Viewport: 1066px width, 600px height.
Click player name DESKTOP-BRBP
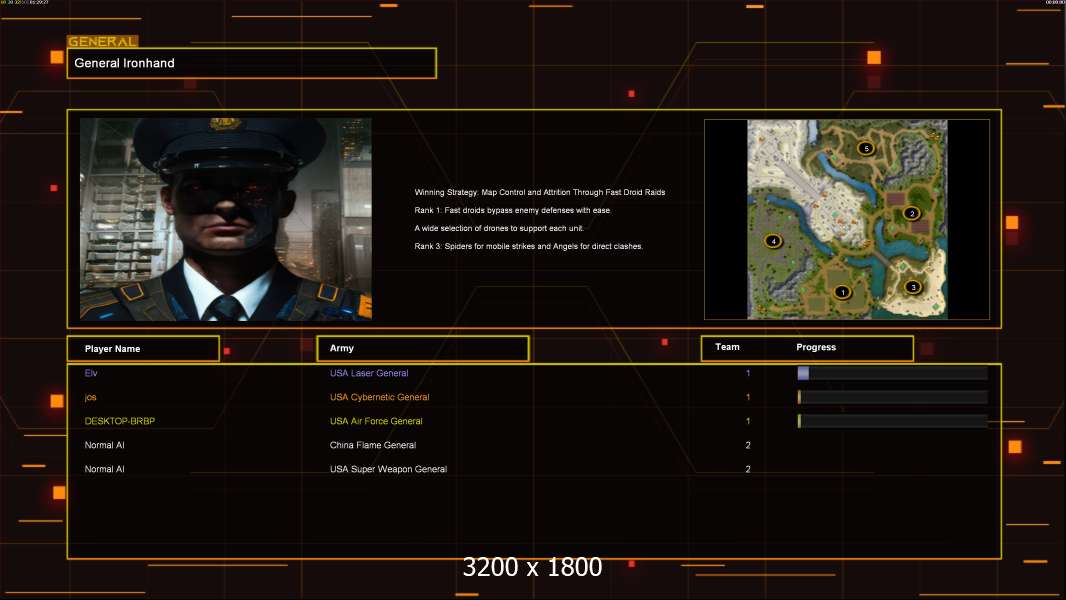[x=120, y=421]
